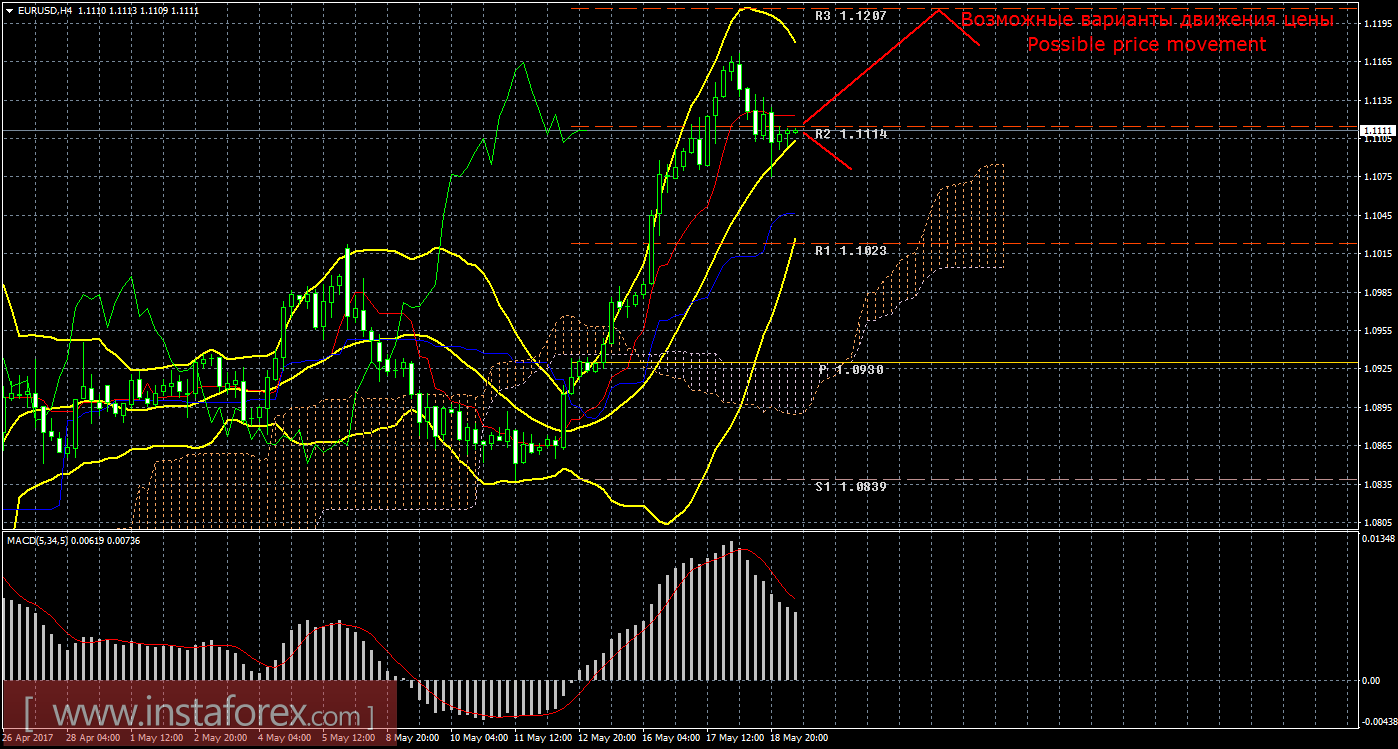The image size is (1398, 749).
Task: Open the www.instaforex.com watermark link
Action: [198, 716]
